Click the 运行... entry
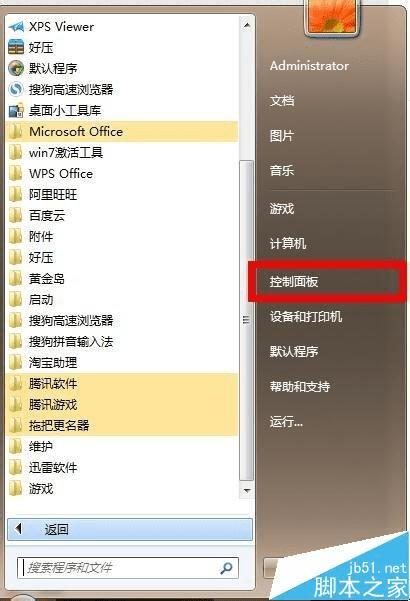410x601 pixels. click(x=286, y=422)
